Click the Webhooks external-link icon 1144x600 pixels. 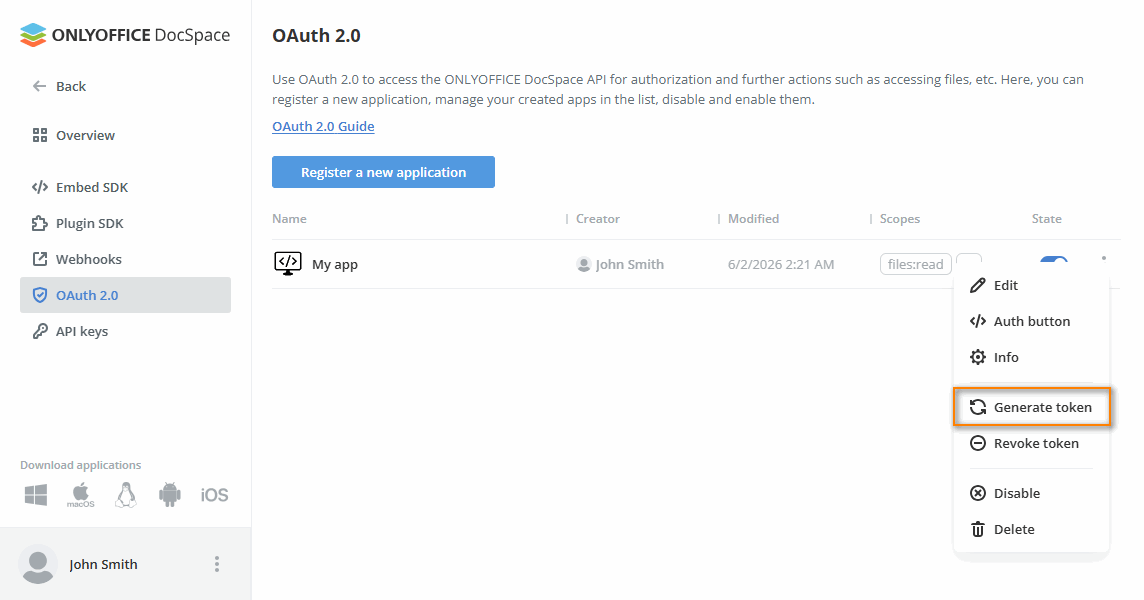tap(40, 259)
